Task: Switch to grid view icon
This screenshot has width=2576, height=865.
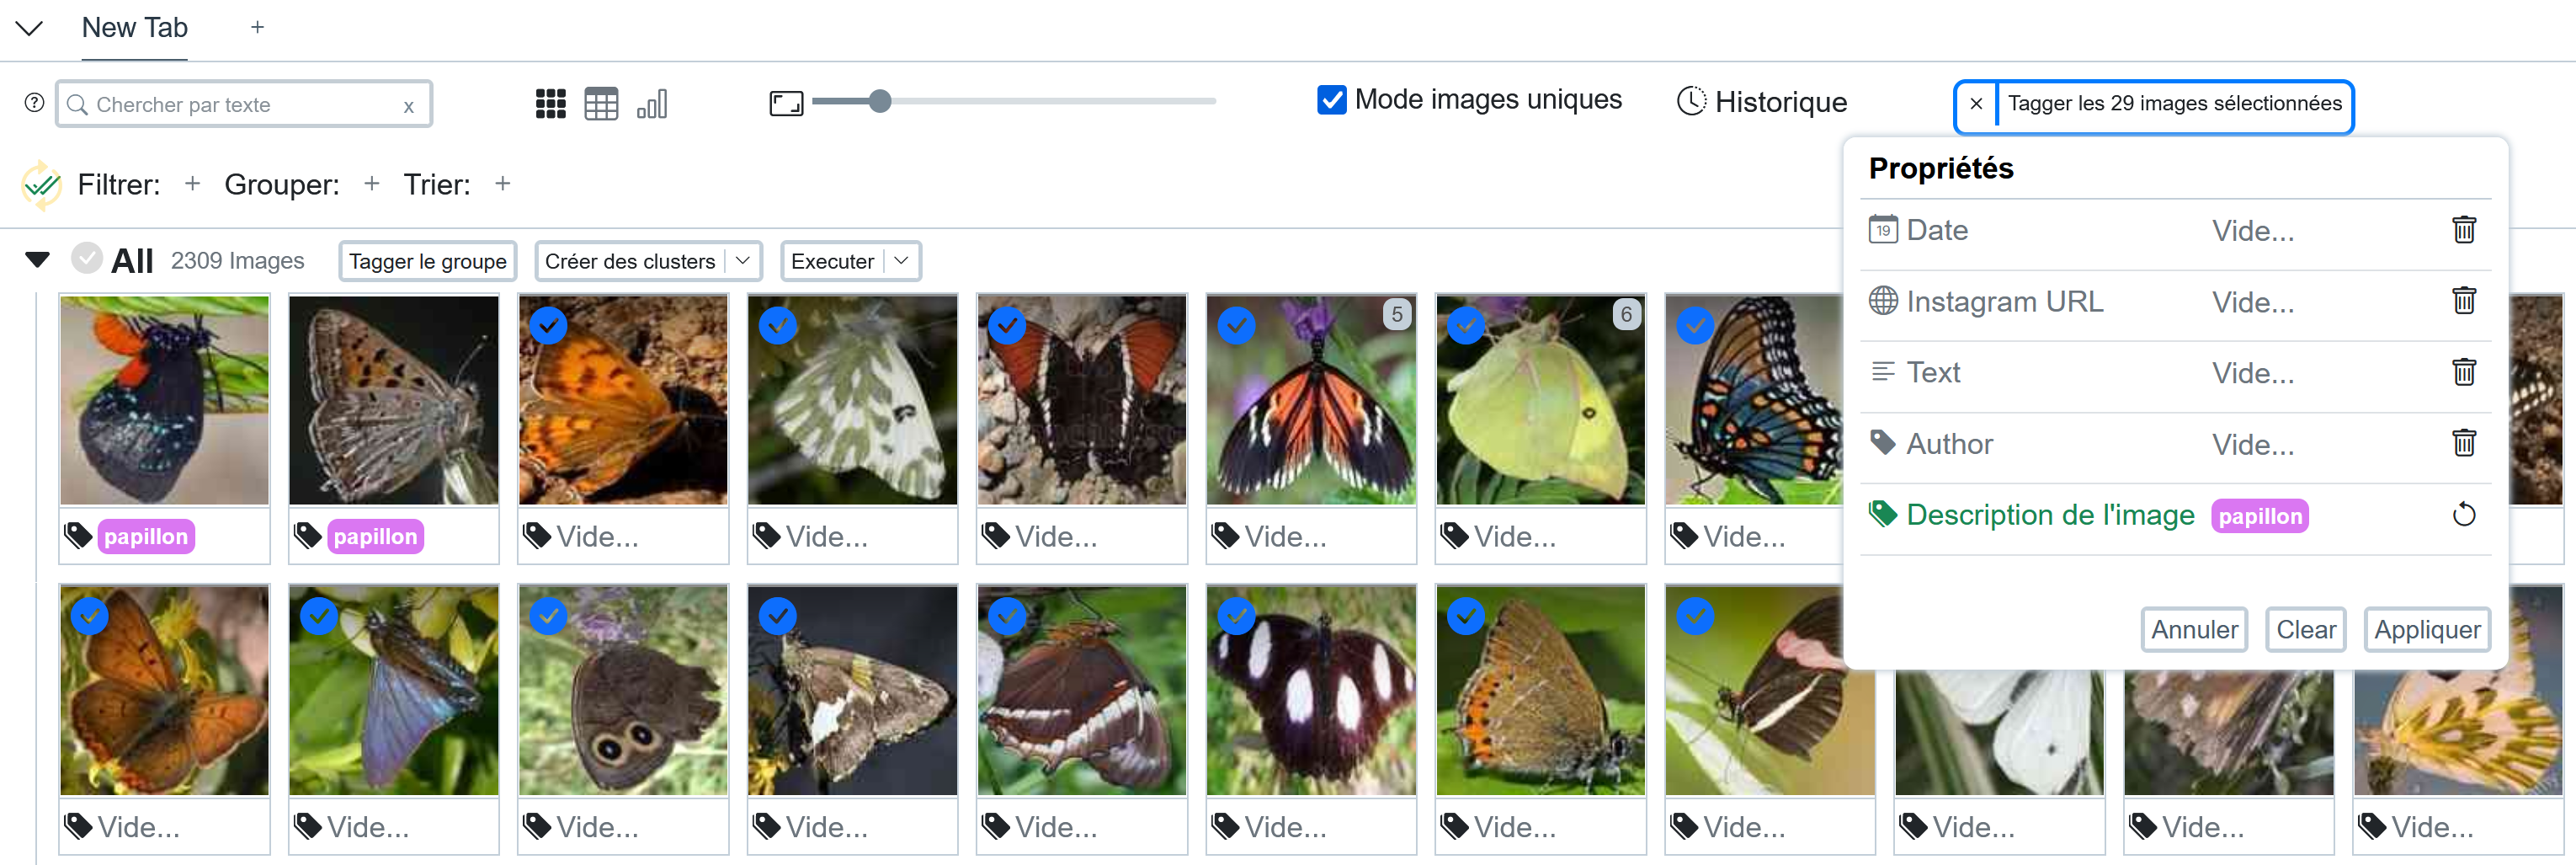Action: point(550,104)
